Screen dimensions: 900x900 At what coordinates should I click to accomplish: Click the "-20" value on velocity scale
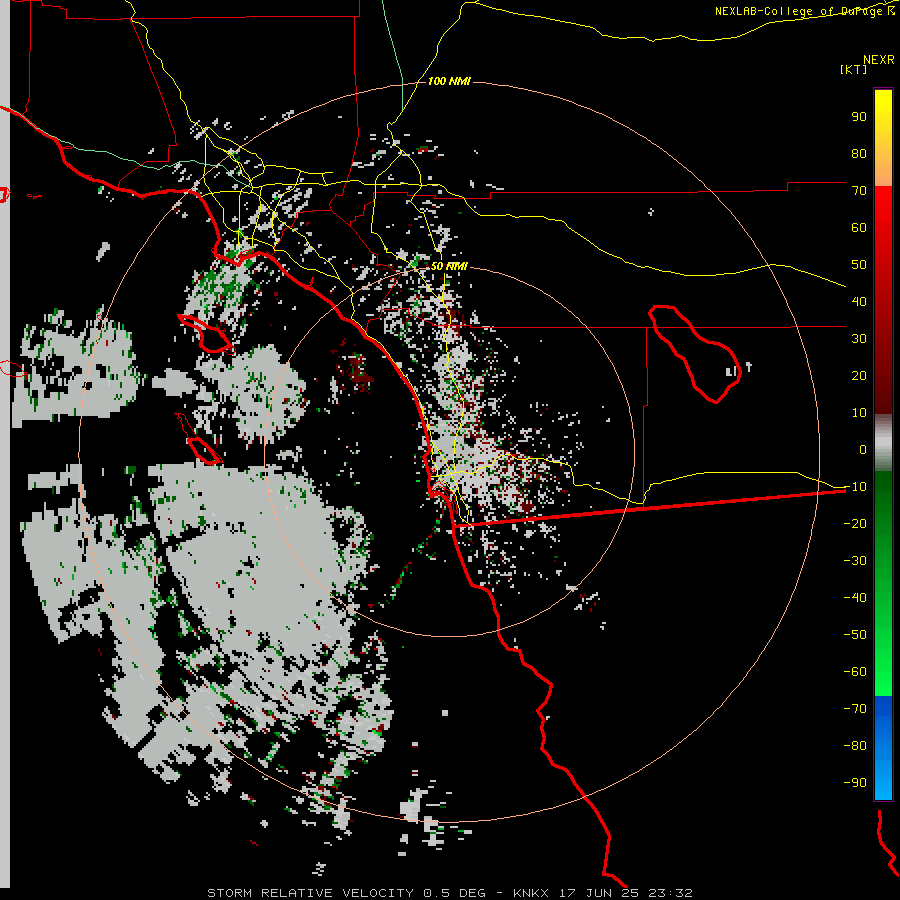click(855, 524)
